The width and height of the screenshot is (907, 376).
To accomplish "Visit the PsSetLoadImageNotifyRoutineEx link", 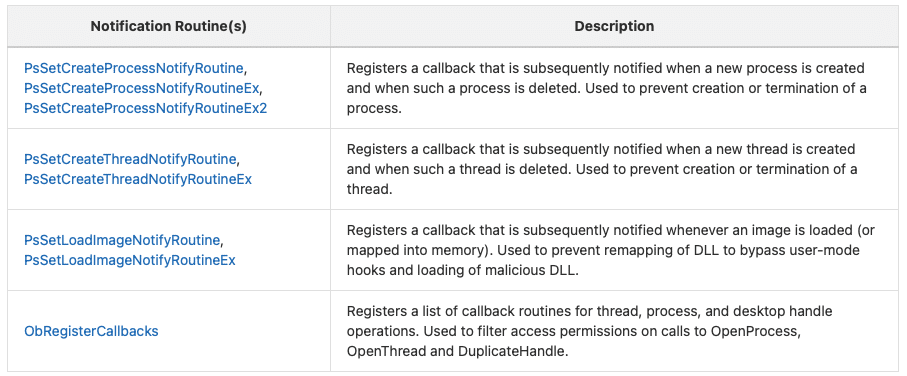I will click(130, 260).
